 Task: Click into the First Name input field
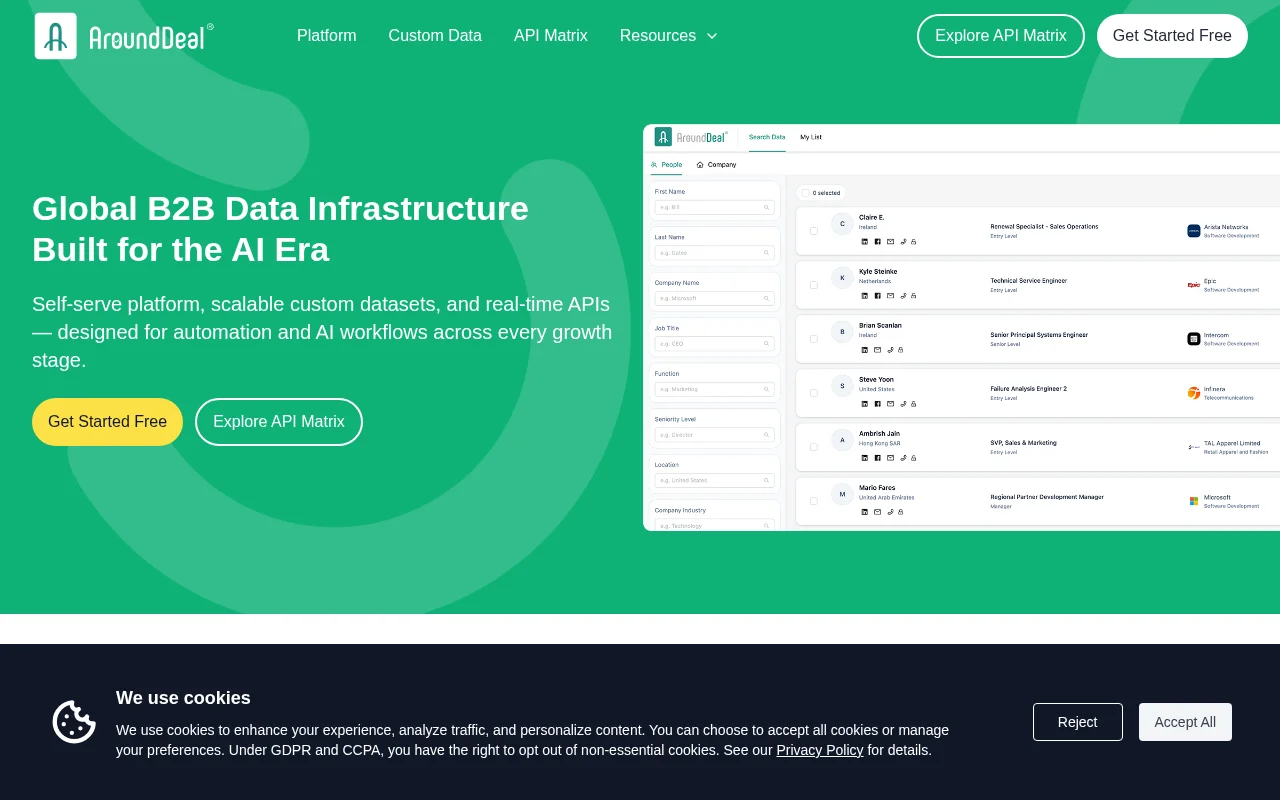[715, 207]
